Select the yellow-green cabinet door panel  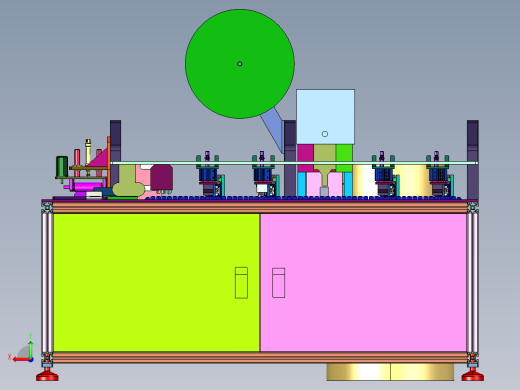point(157,282)
